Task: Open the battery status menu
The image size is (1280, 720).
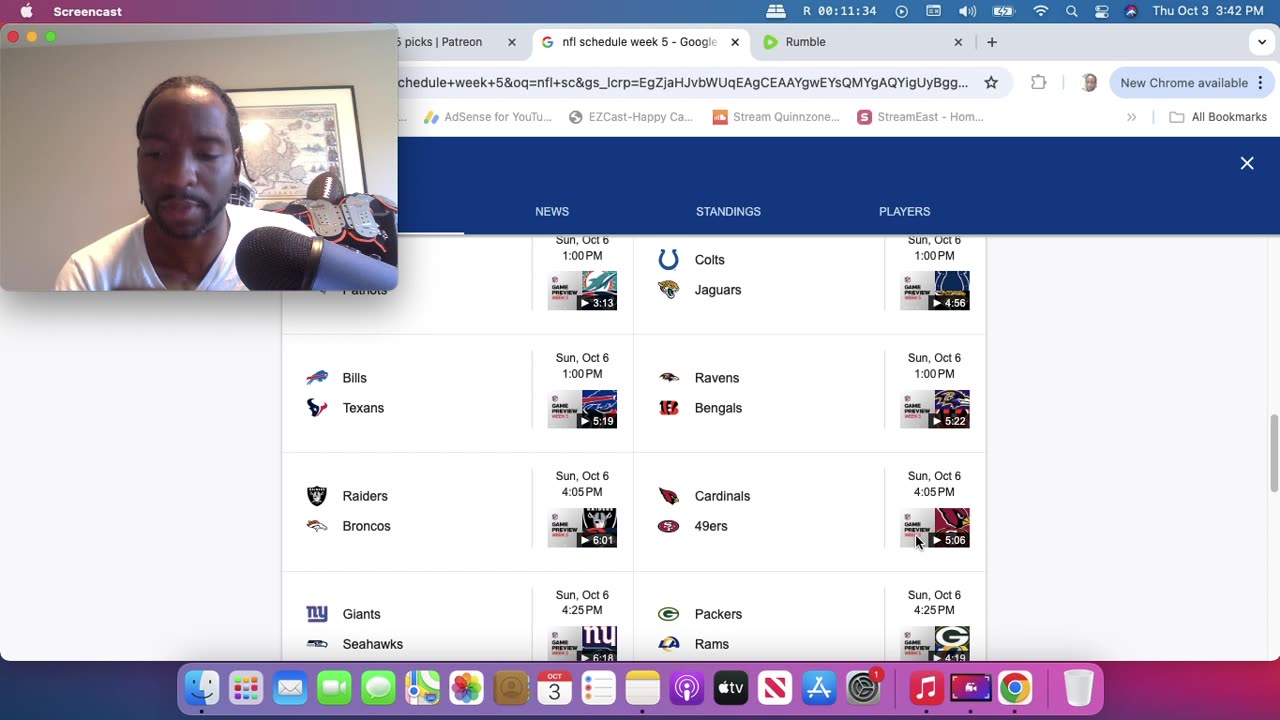Action: (x=1004, y=11)
